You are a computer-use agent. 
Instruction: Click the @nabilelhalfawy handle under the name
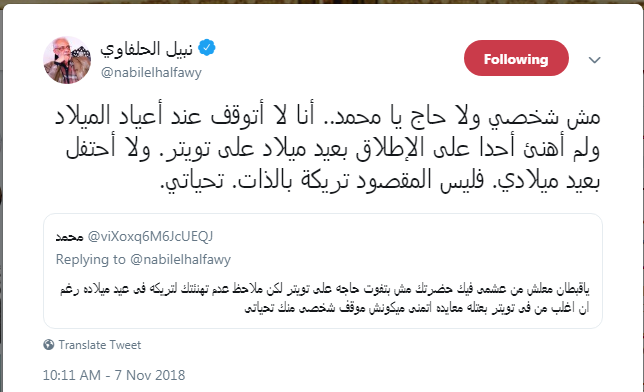pyautogui.click(x=151, y=73)
